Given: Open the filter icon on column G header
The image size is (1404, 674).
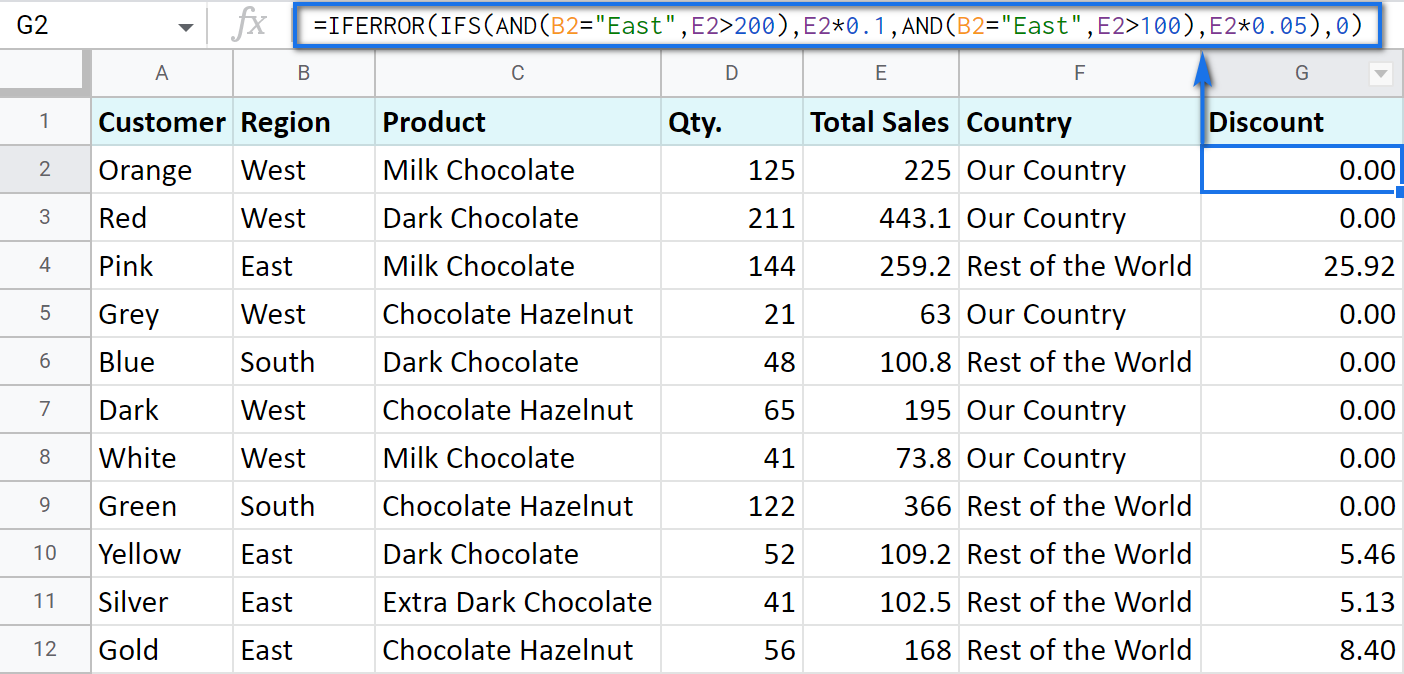Looking at the screenshot, I should pos(1380,73).
